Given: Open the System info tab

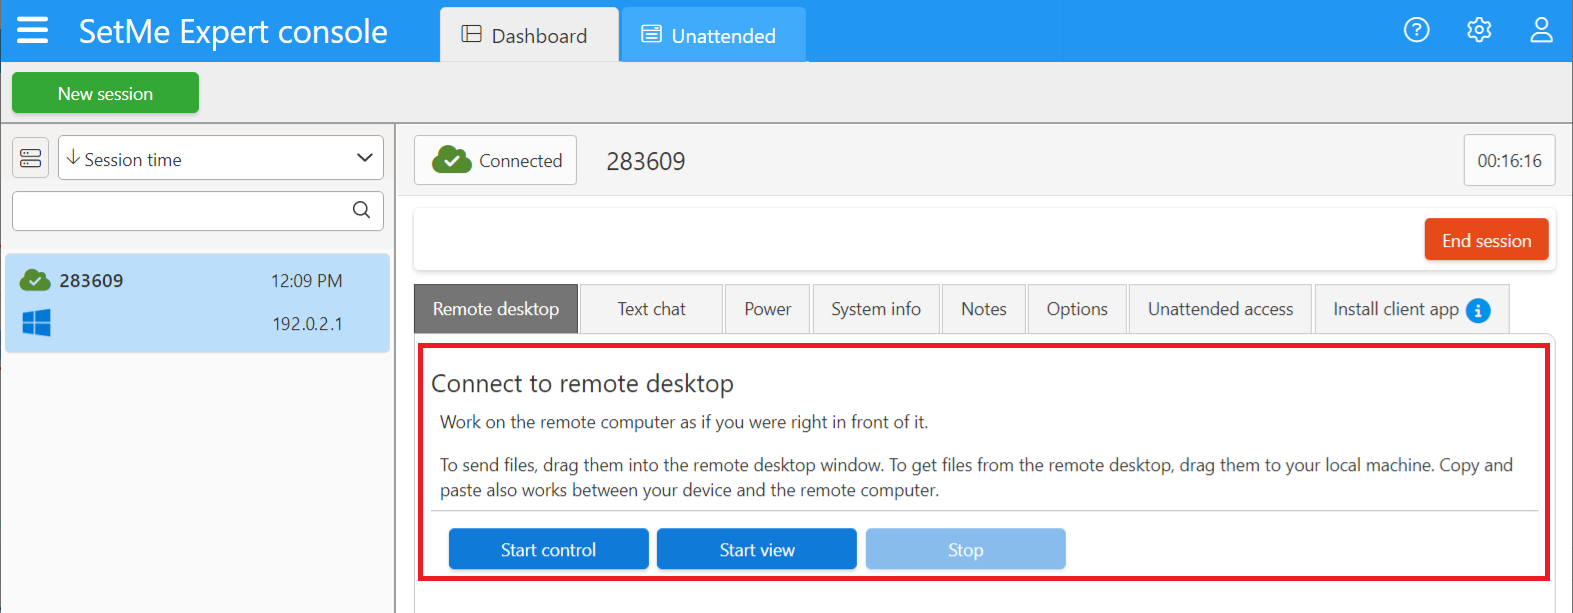Looking at the screenshot, I should (875, 309).
